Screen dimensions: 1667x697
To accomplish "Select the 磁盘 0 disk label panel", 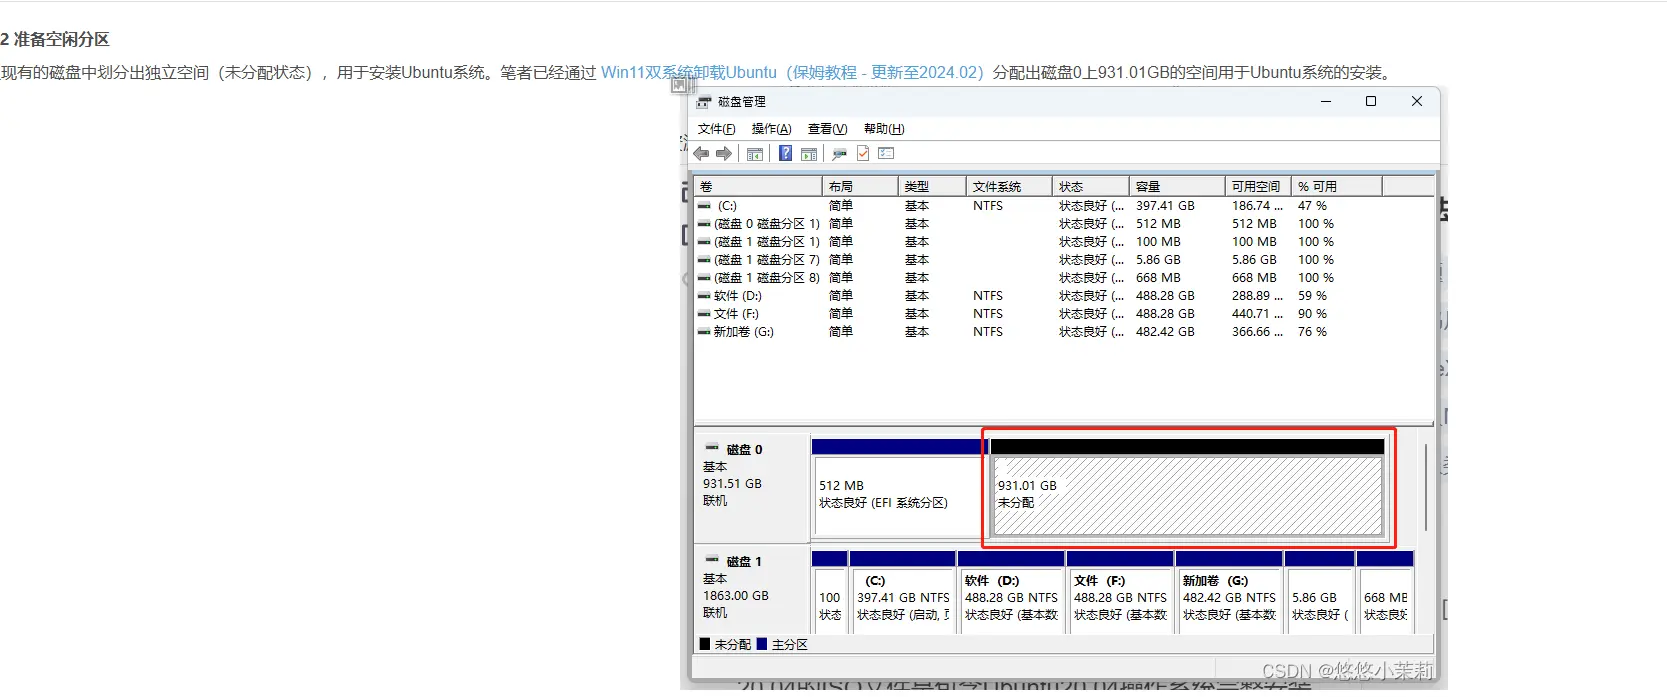I will pos(751,487).
